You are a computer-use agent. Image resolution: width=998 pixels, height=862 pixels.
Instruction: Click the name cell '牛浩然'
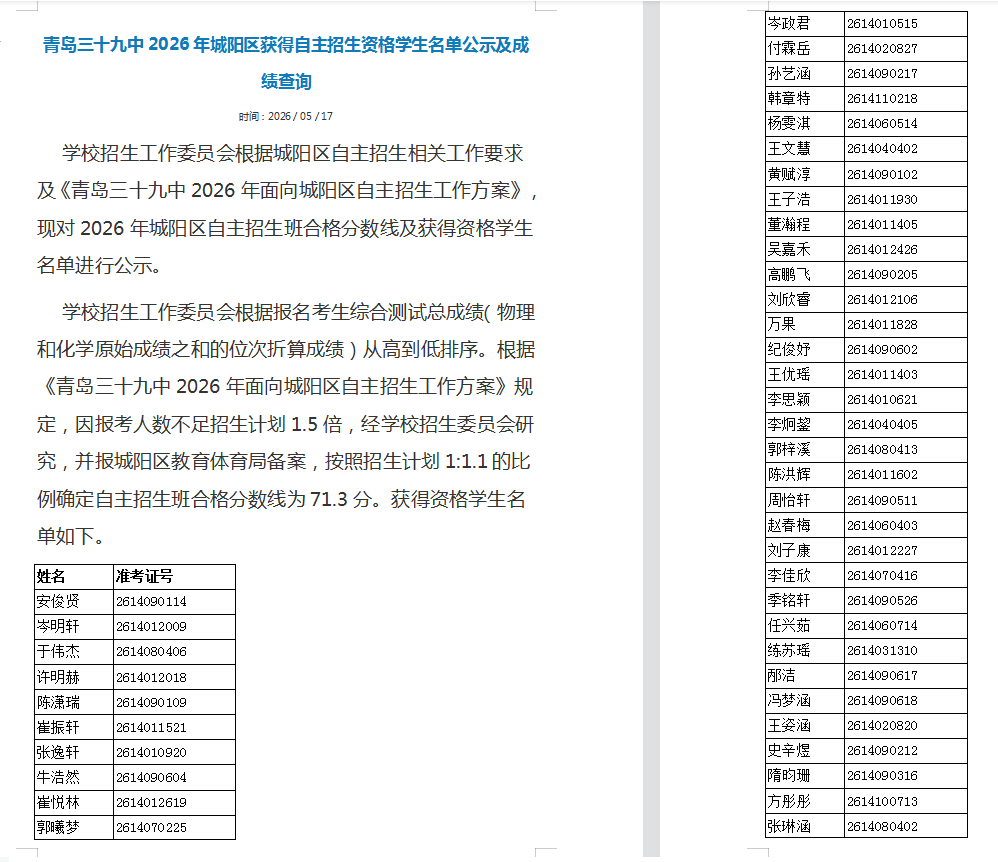74,777
